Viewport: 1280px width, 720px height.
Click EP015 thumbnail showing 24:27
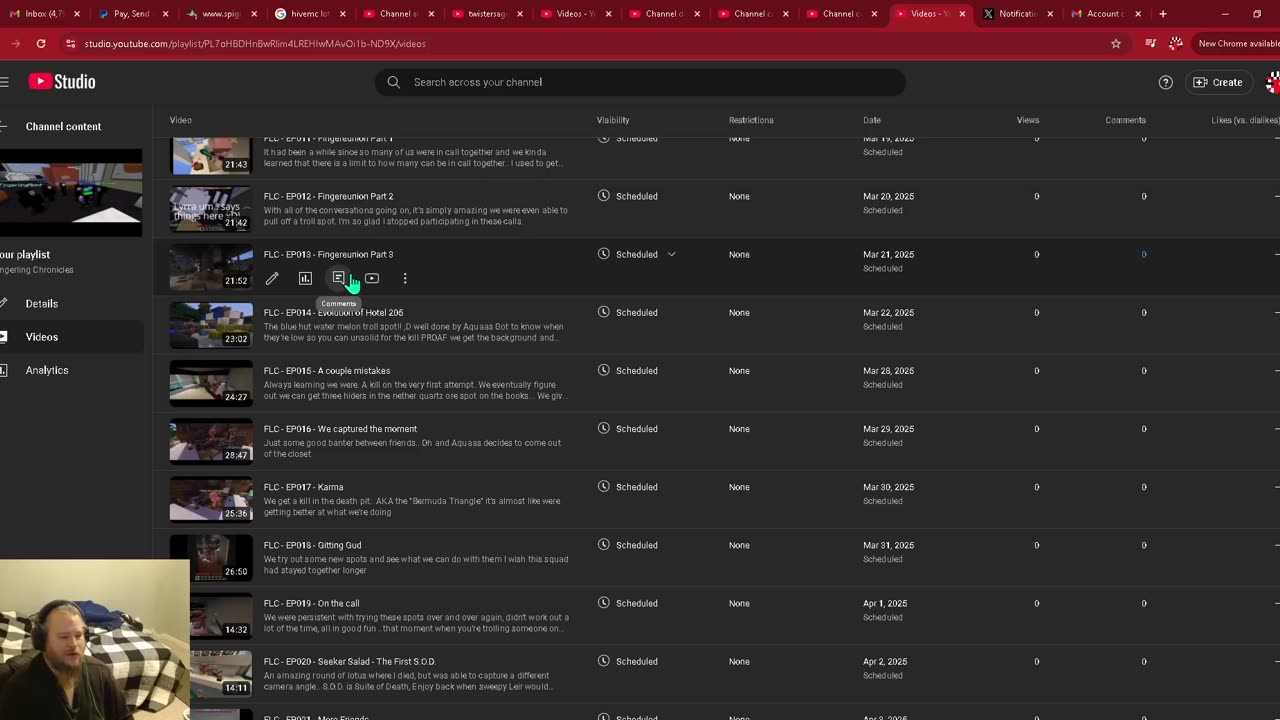pos(211,381)
